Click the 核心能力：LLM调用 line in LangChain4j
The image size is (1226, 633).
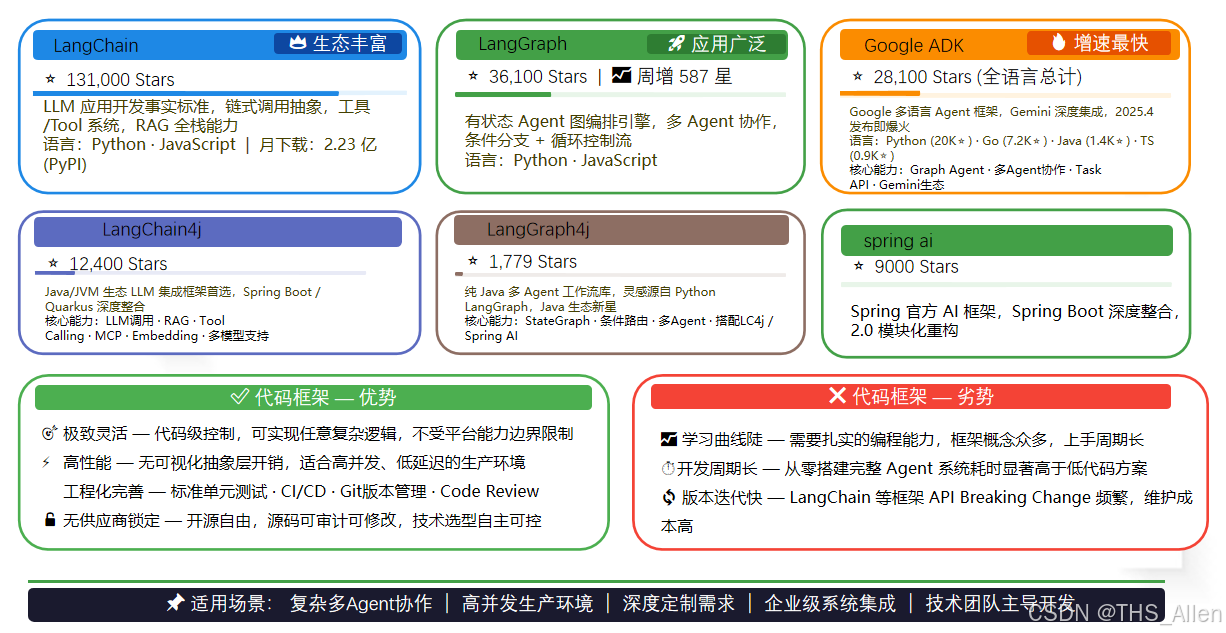pyautogui.click(x=135, y=321)
